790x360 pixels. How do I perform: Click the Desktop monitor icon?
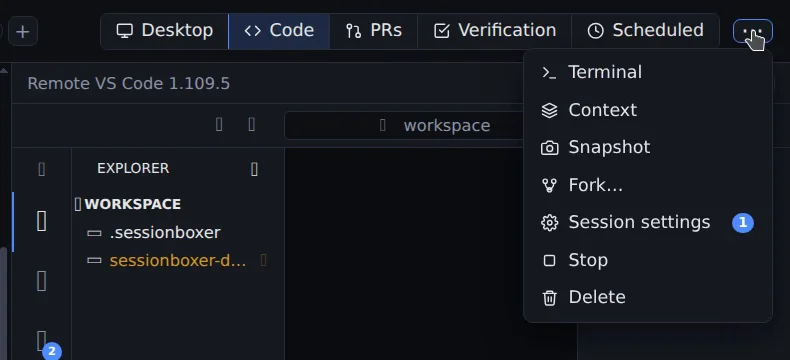124,31
